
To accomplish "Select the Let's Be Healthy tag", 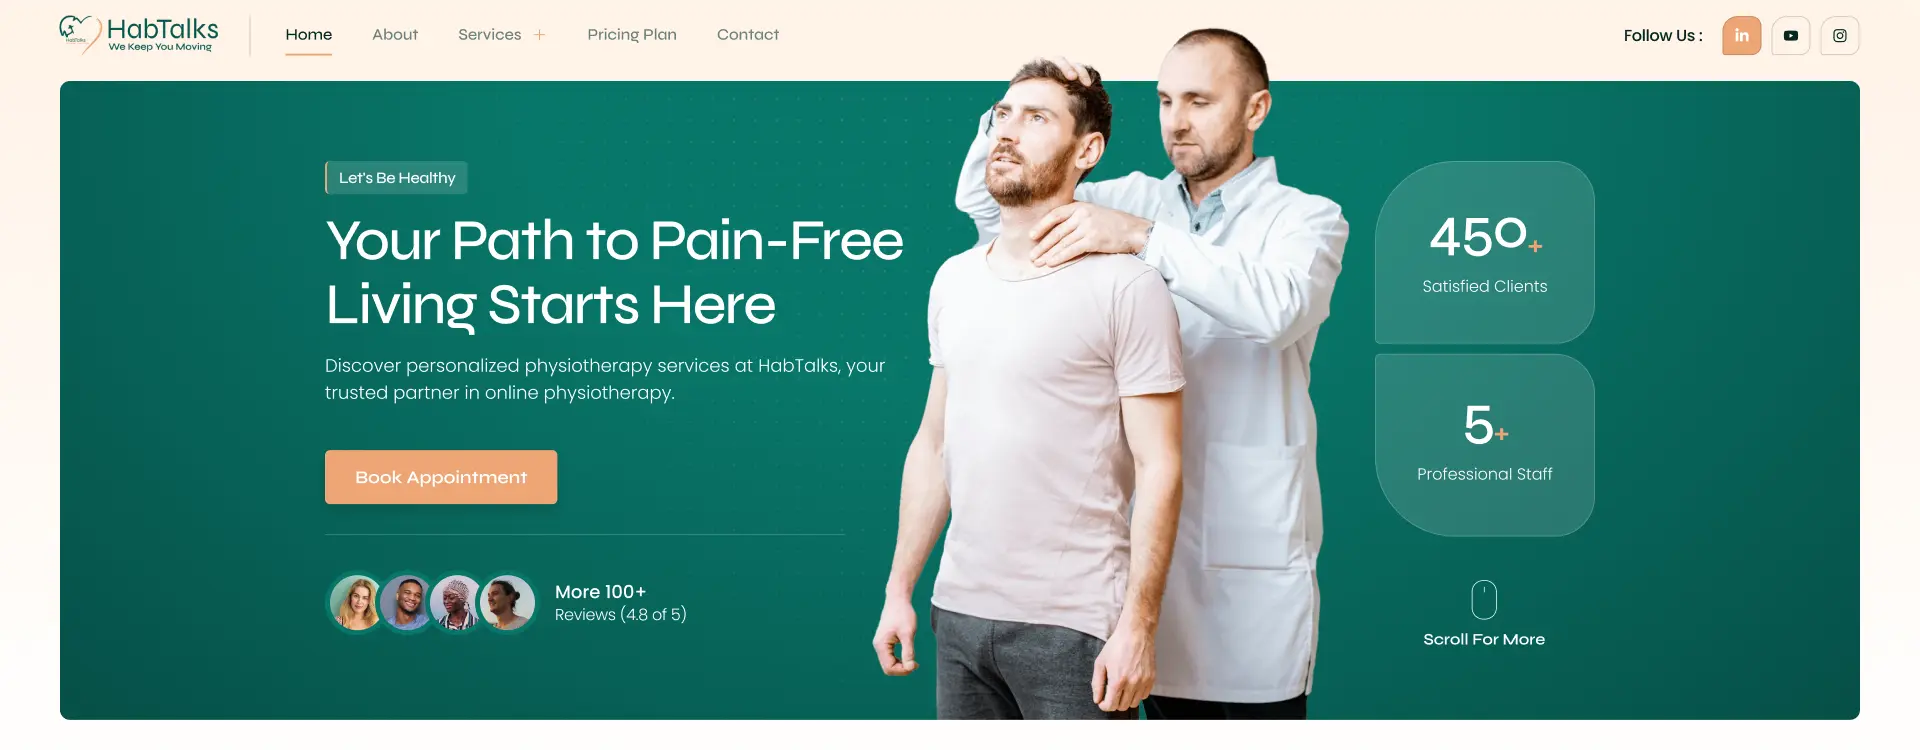I will [x=396, y=178].
